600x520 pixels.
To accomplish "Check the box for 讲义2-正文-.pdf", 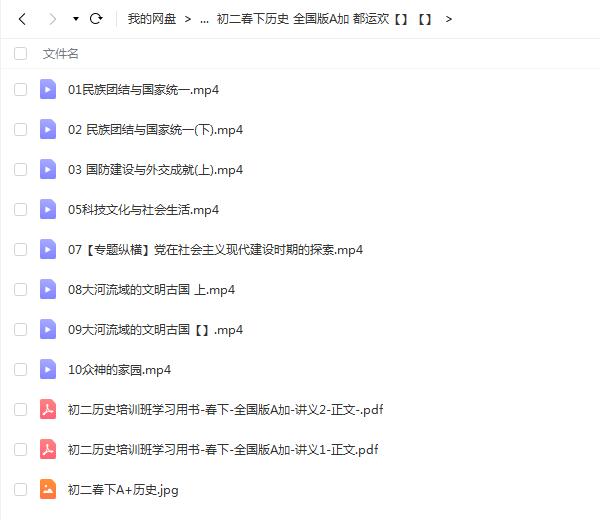I will point(20,409).
